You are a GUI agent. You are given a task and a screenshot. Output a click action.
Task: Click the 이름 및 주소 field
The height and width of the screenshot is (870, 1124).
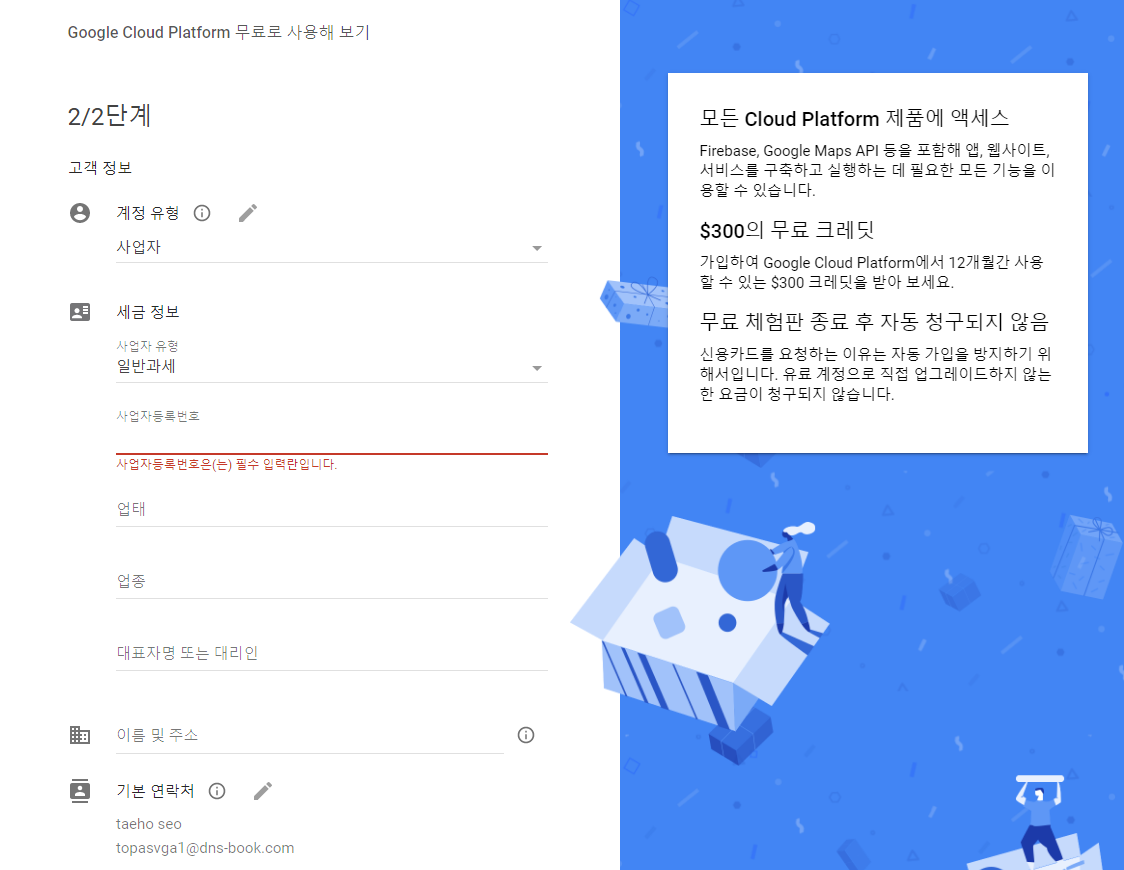click(310, 735)
